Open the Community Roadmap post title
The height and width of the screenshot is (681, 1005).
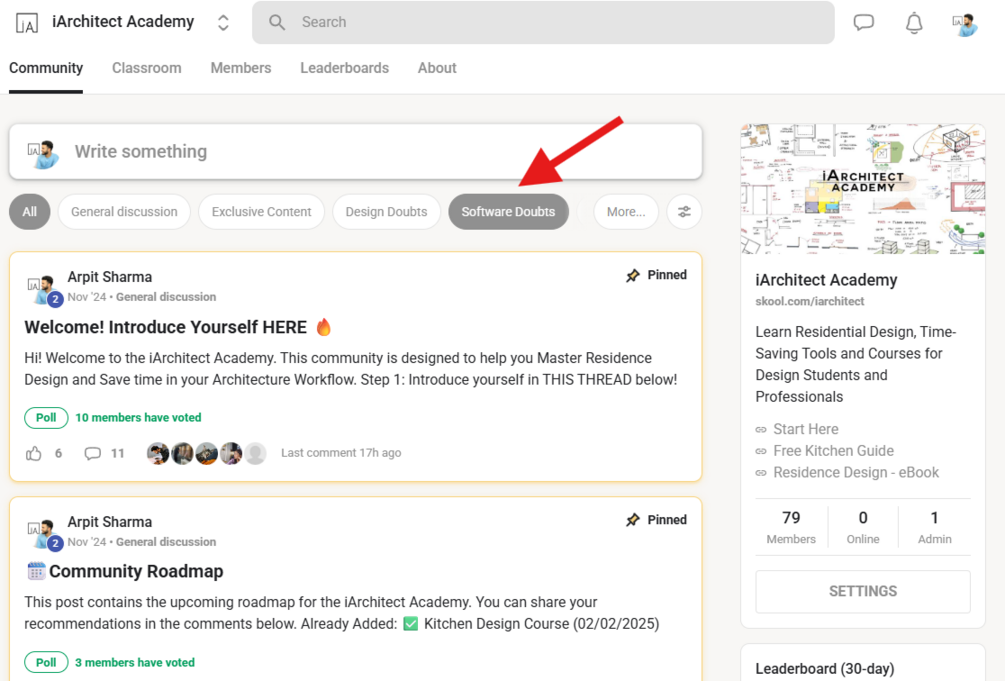click(x=136, y=571)
